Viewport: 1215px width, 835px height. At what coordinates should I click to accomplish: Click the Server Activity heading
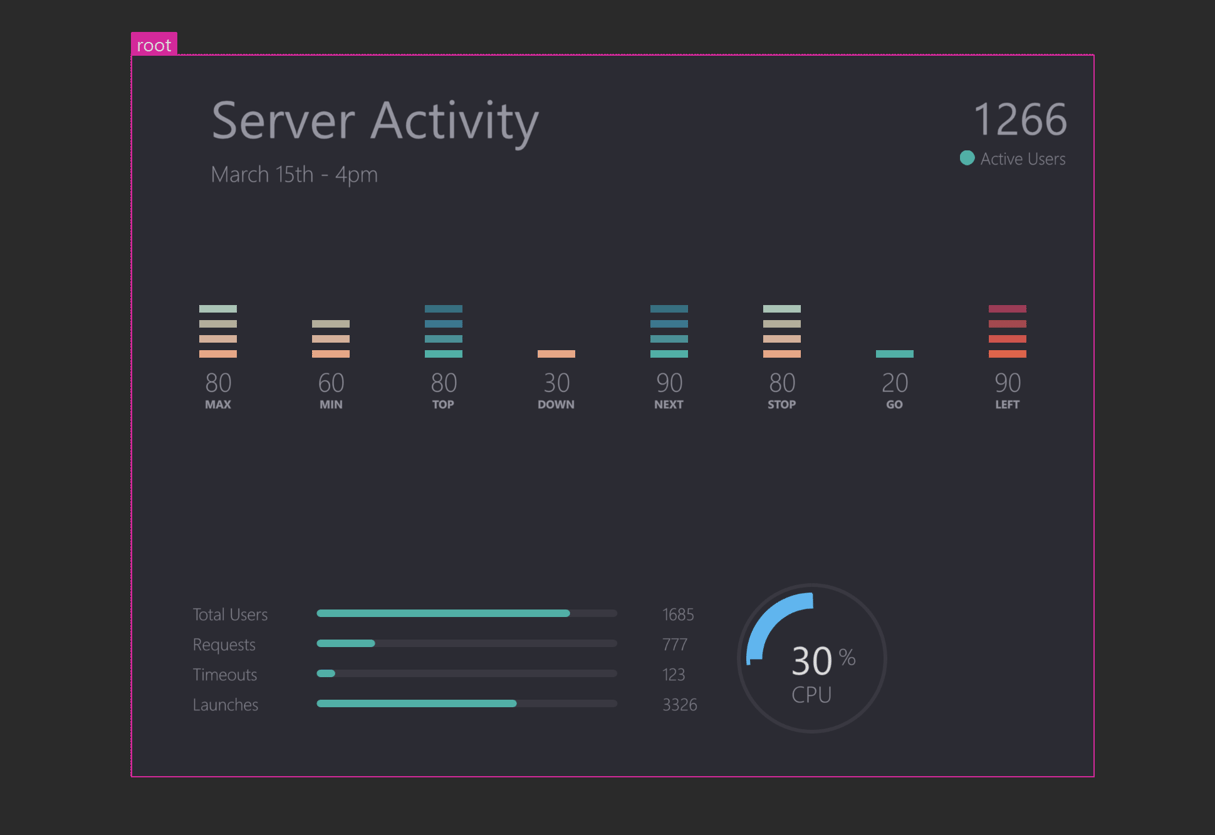point(375,121)
